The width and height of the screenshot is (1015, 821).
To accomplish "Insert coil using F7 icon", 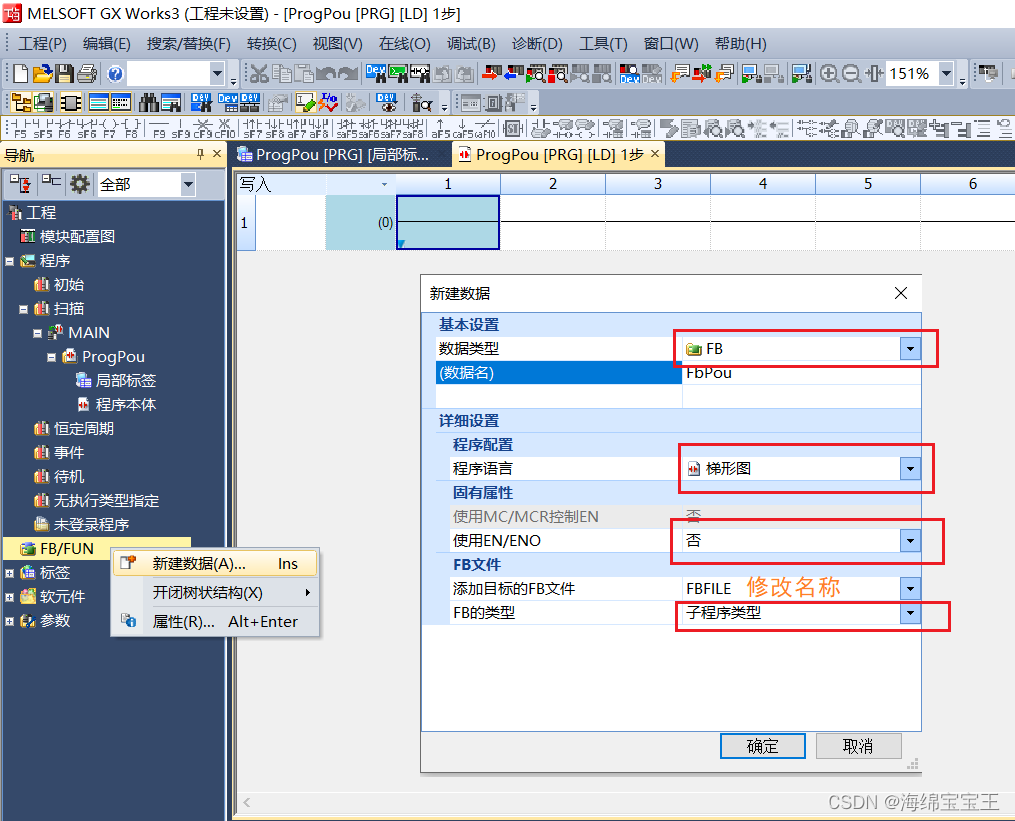I will point(109,128).
